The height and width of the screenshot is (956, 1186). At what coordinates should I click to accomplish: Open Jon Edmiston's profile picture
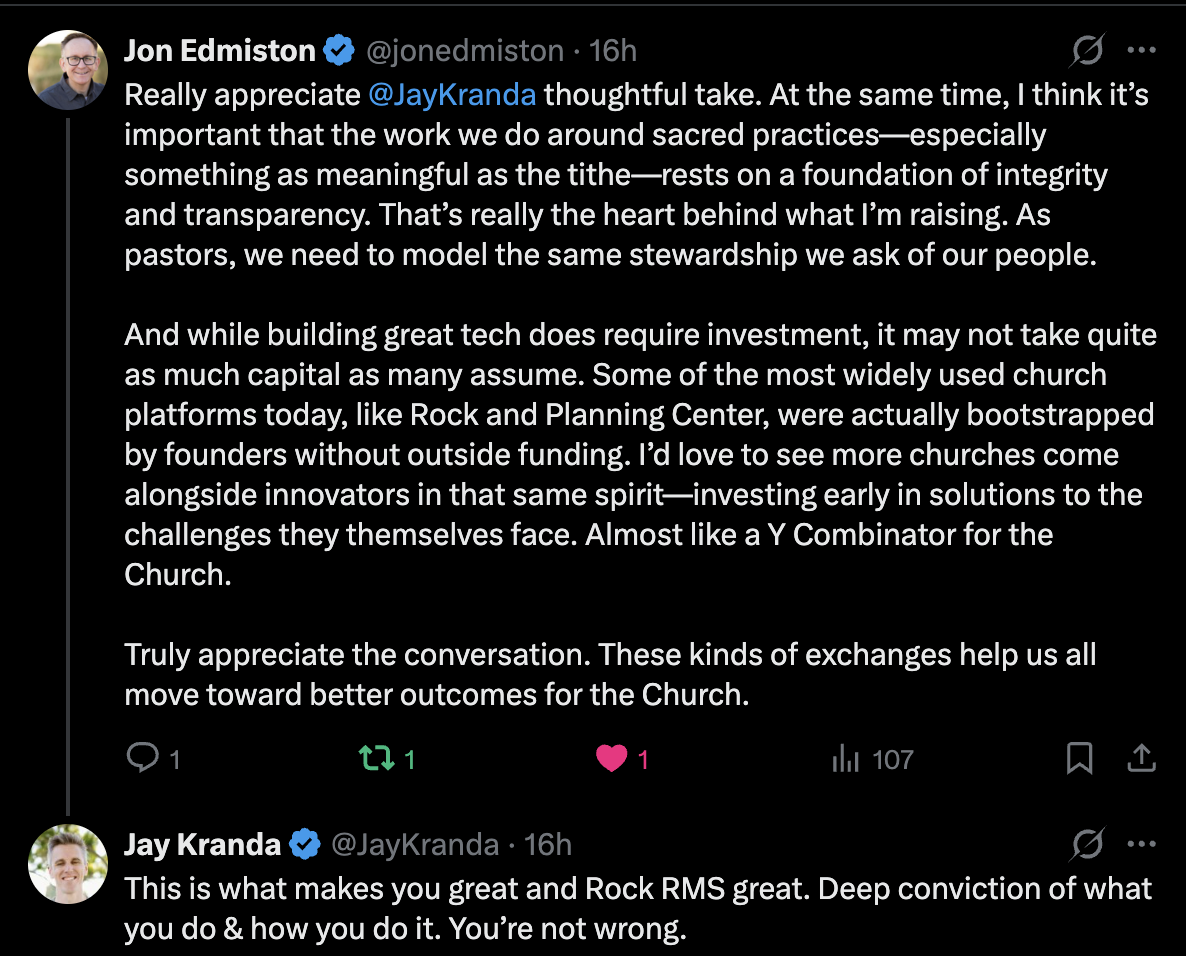(68, 70)
